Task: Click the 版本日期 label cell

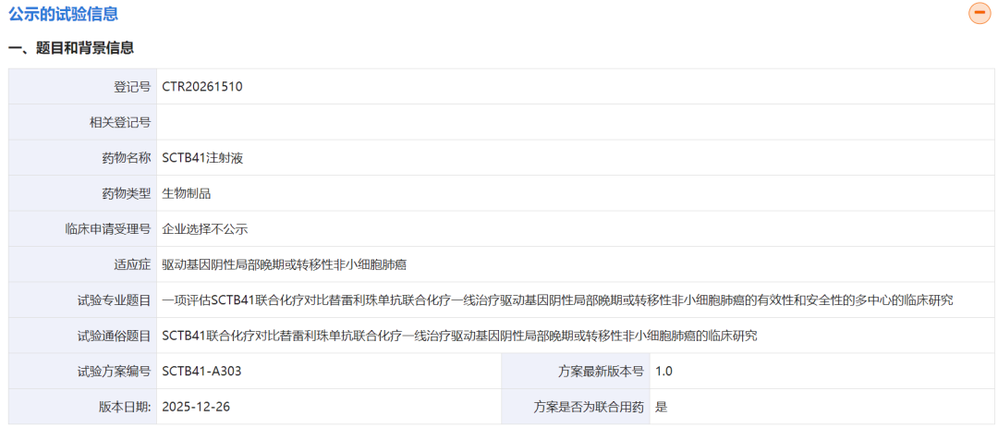Action: pos(83,406)
